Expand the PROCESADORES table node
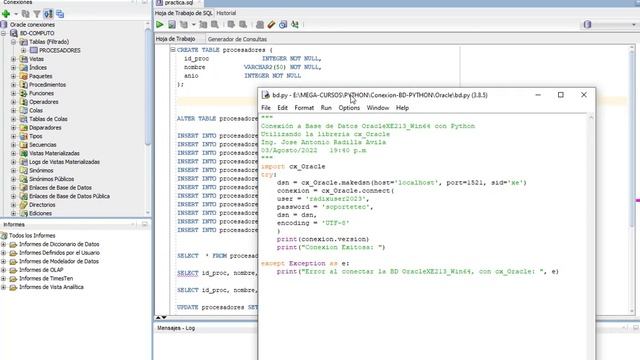The image size is (640, 360). pyautogui.click(x=23, y=50)
